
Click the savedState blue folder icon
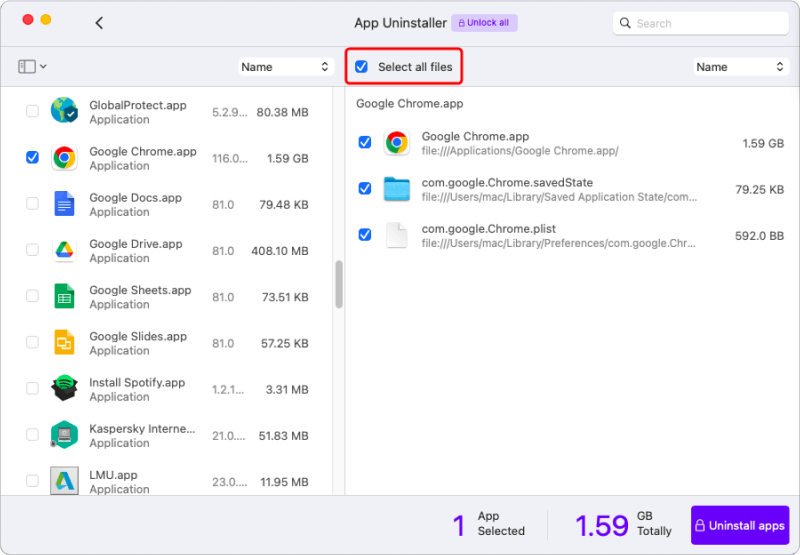pos(396,189)
